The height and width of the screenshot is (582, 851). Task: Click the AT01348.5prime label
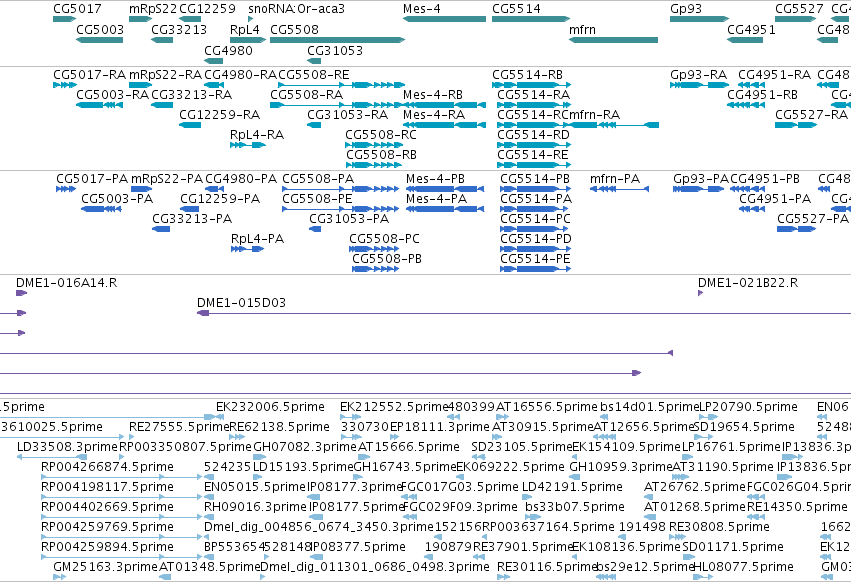point(210,567)
